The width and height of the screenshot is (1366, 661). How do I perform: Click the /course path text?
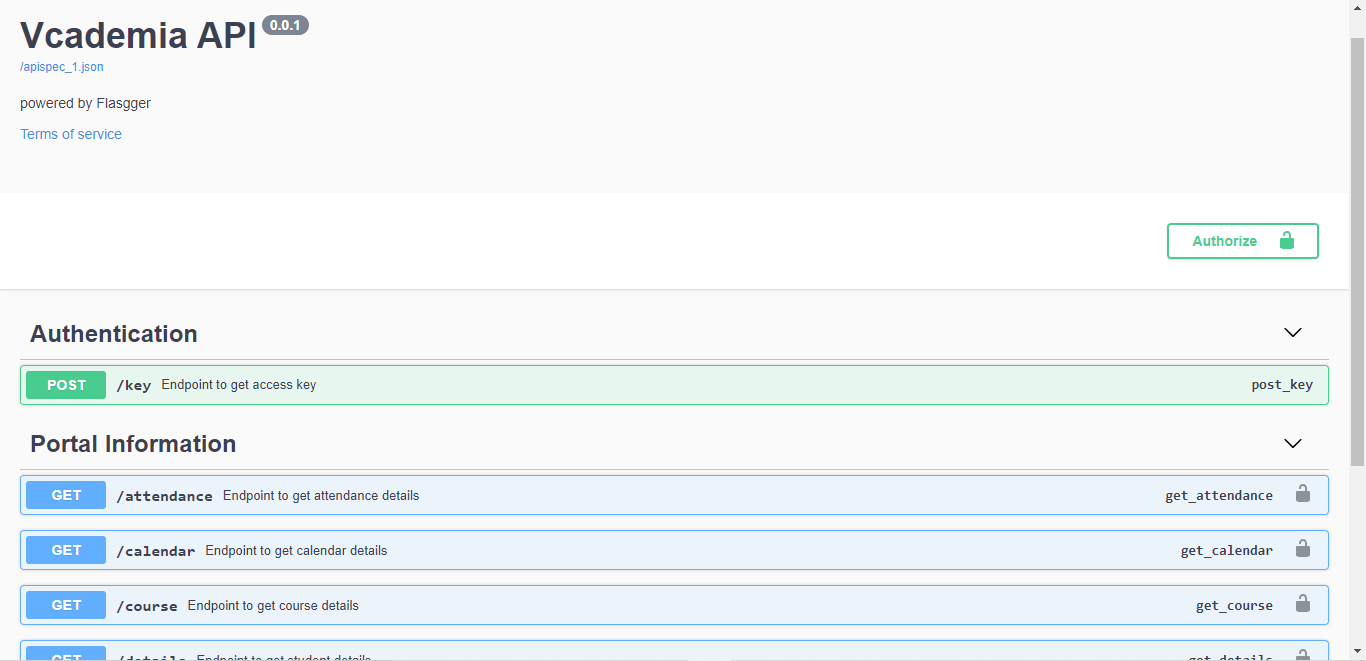[x=147, y=605]
